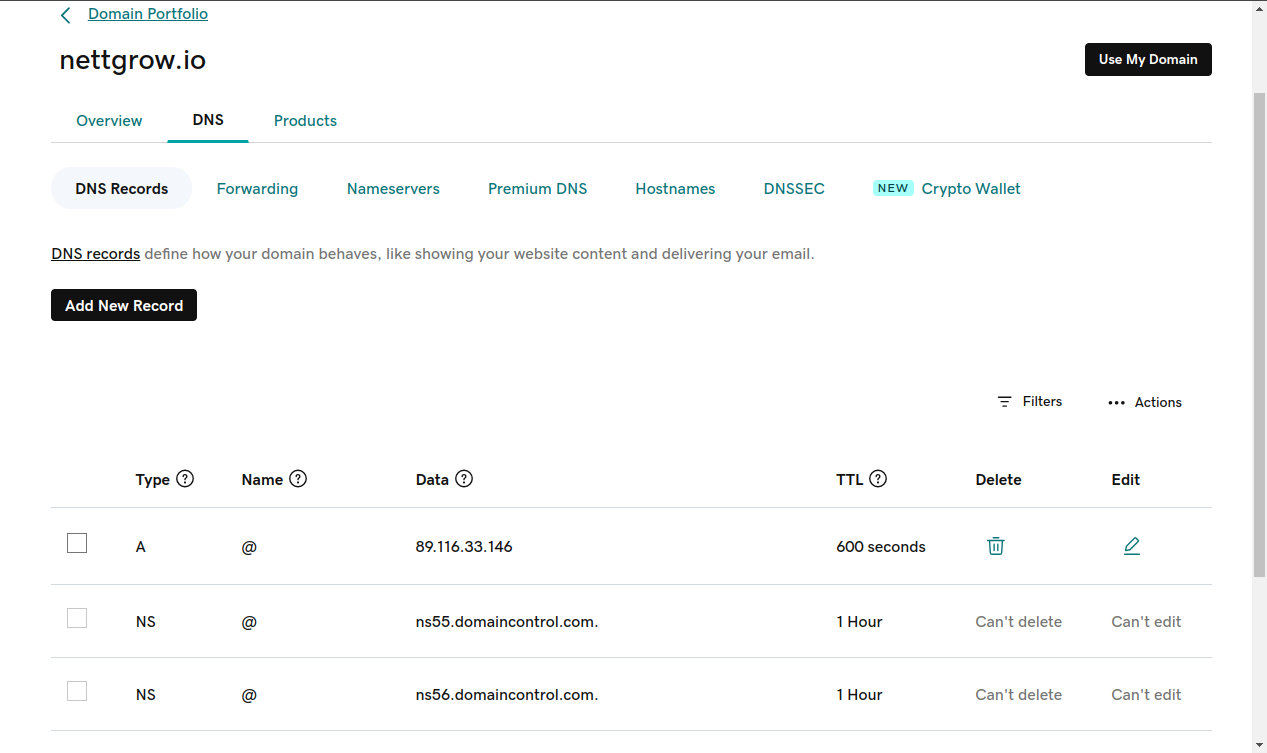1267x753 pixels.
Task: Expand the Actions three-dot menu
Action: (x=1117, y=403)
